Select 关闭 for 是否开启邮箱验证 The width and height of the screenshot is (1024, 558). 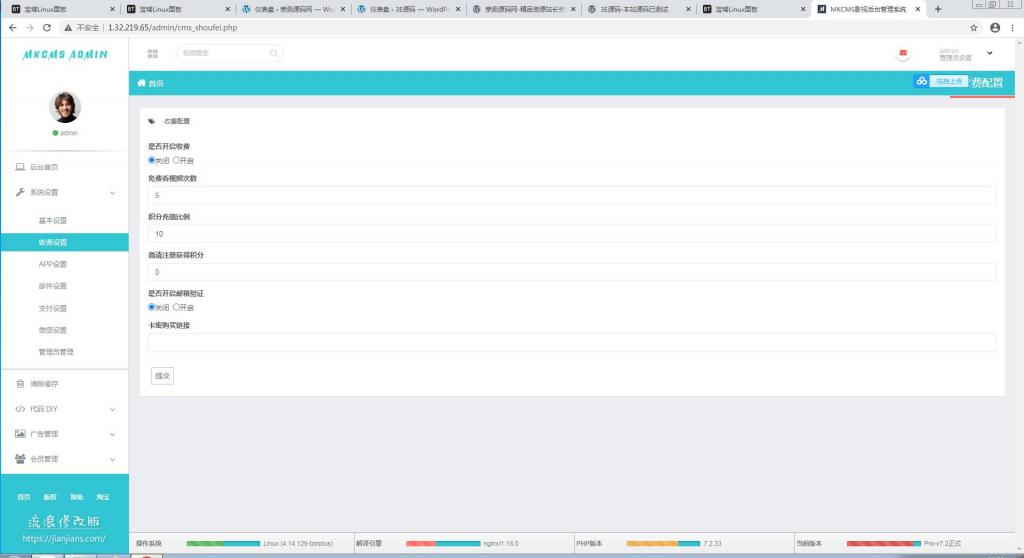pyautogui.click(x=152, y=307)
